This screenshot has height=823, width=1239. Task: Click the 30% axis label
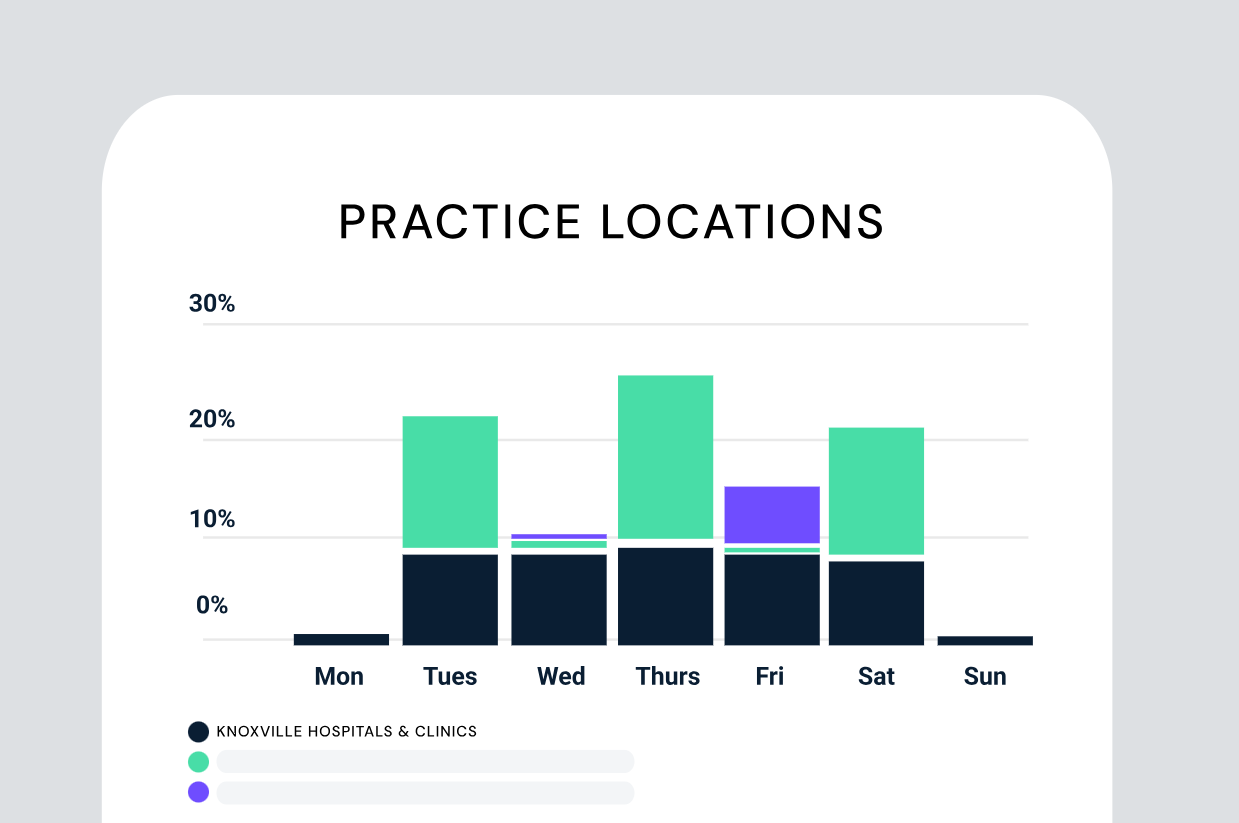pos(212,304)
